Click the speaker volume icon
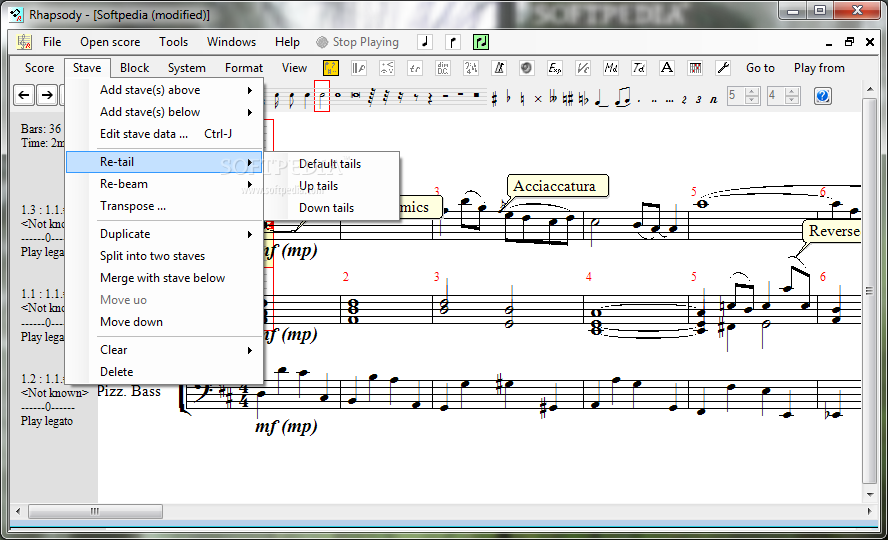Viewport: 888px width, 540px height. pyautogui.click(x=527, y=68)
